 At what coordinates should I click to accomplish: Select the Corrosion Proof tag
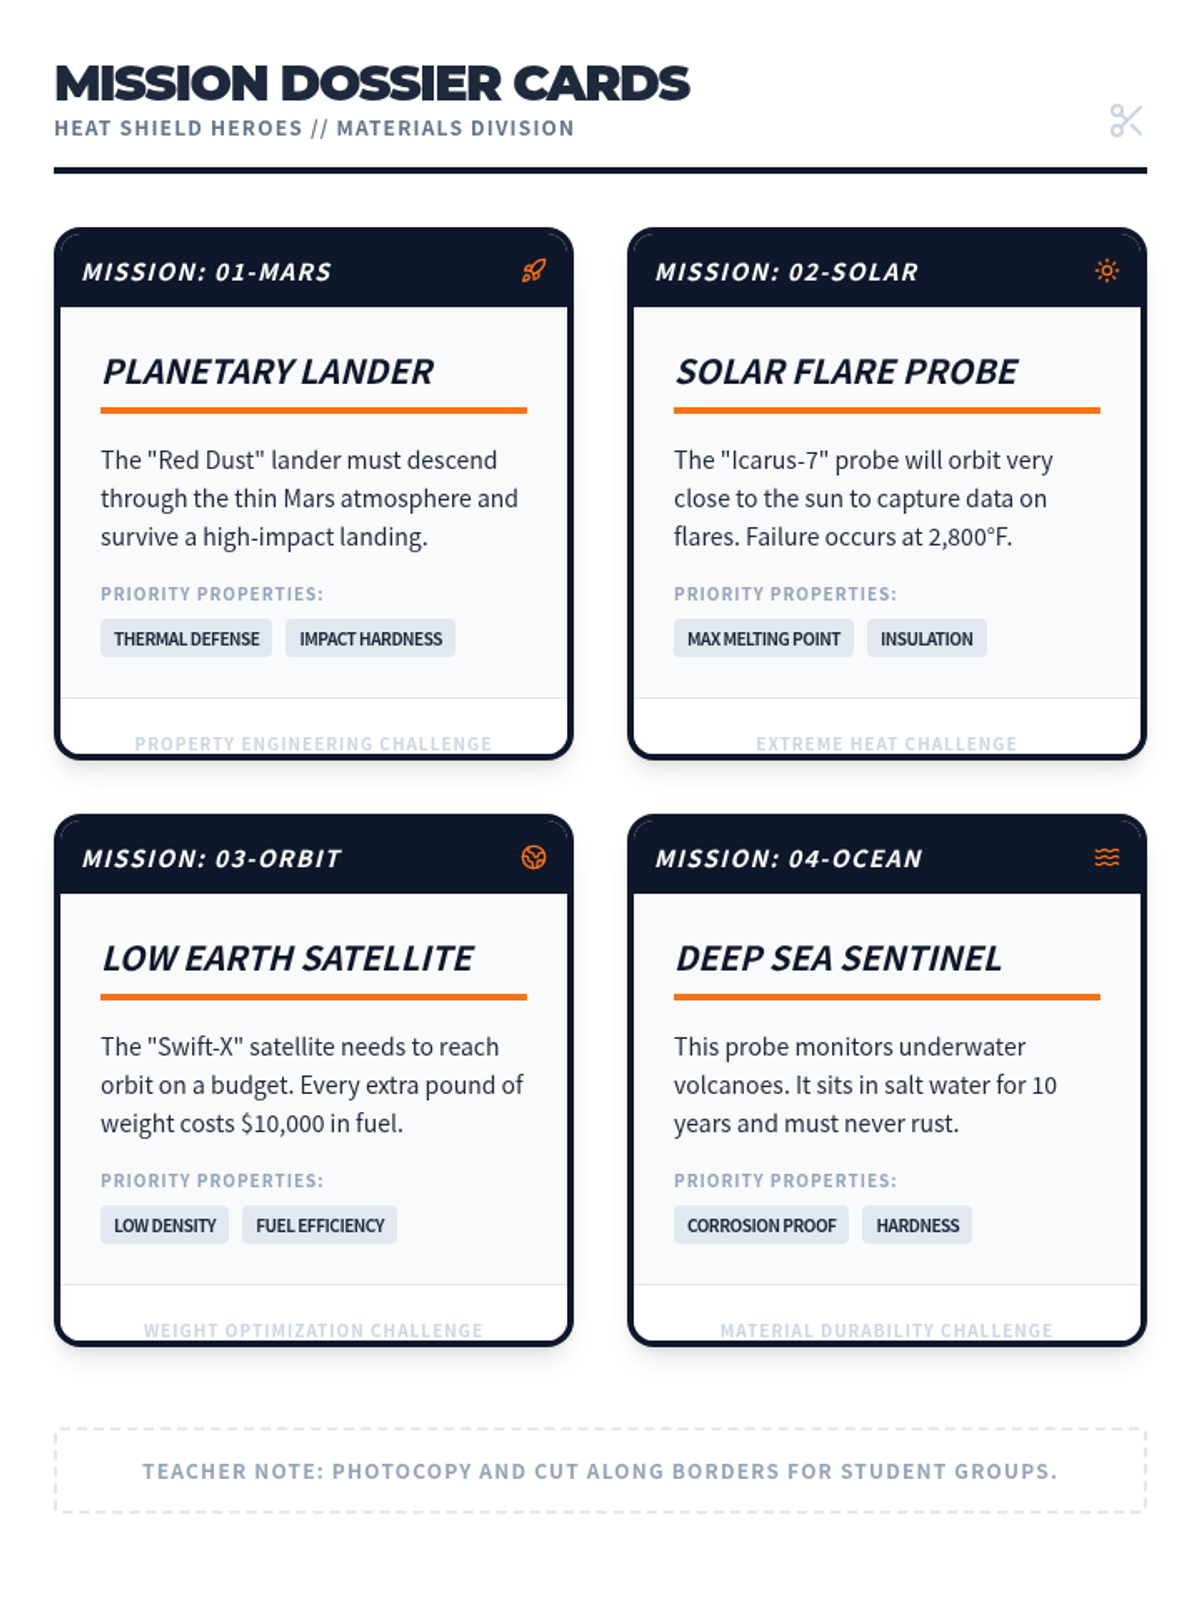[x=761, y=1226]
